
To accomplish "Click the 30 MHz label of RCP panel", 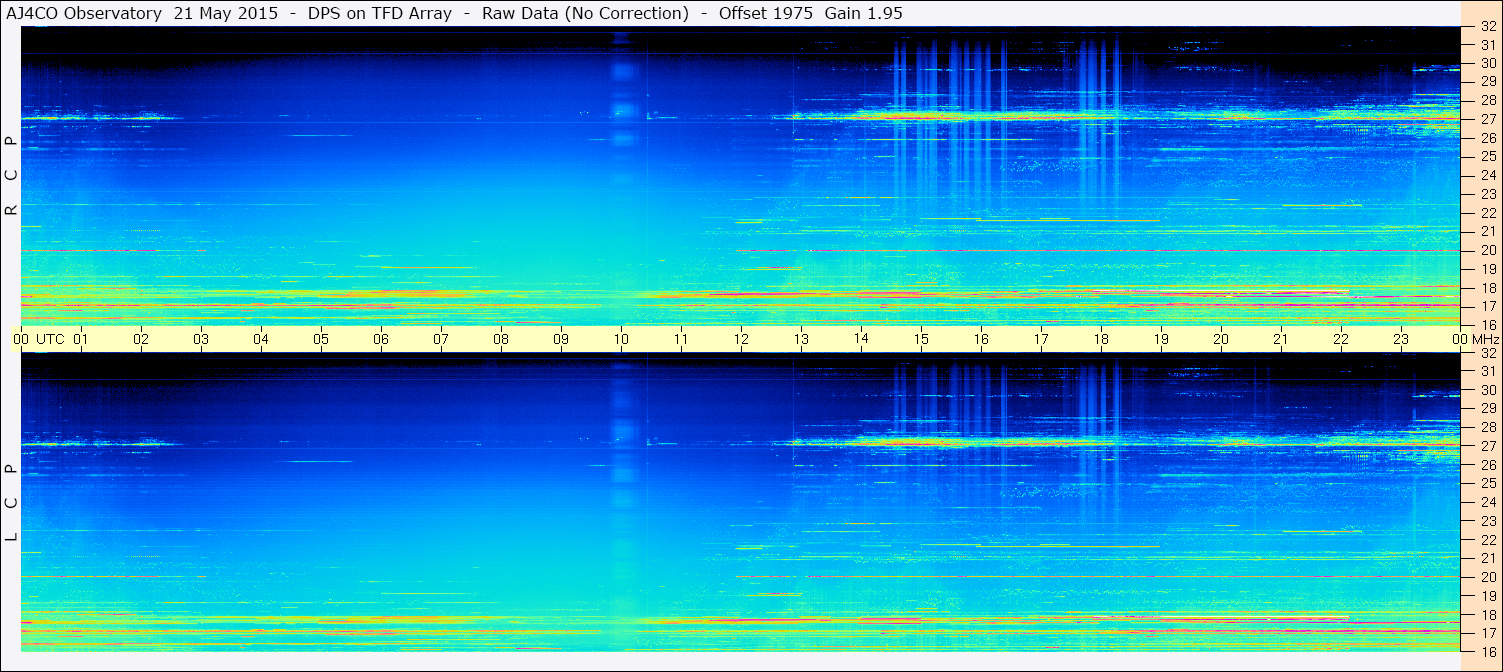I will point(1488,63).
